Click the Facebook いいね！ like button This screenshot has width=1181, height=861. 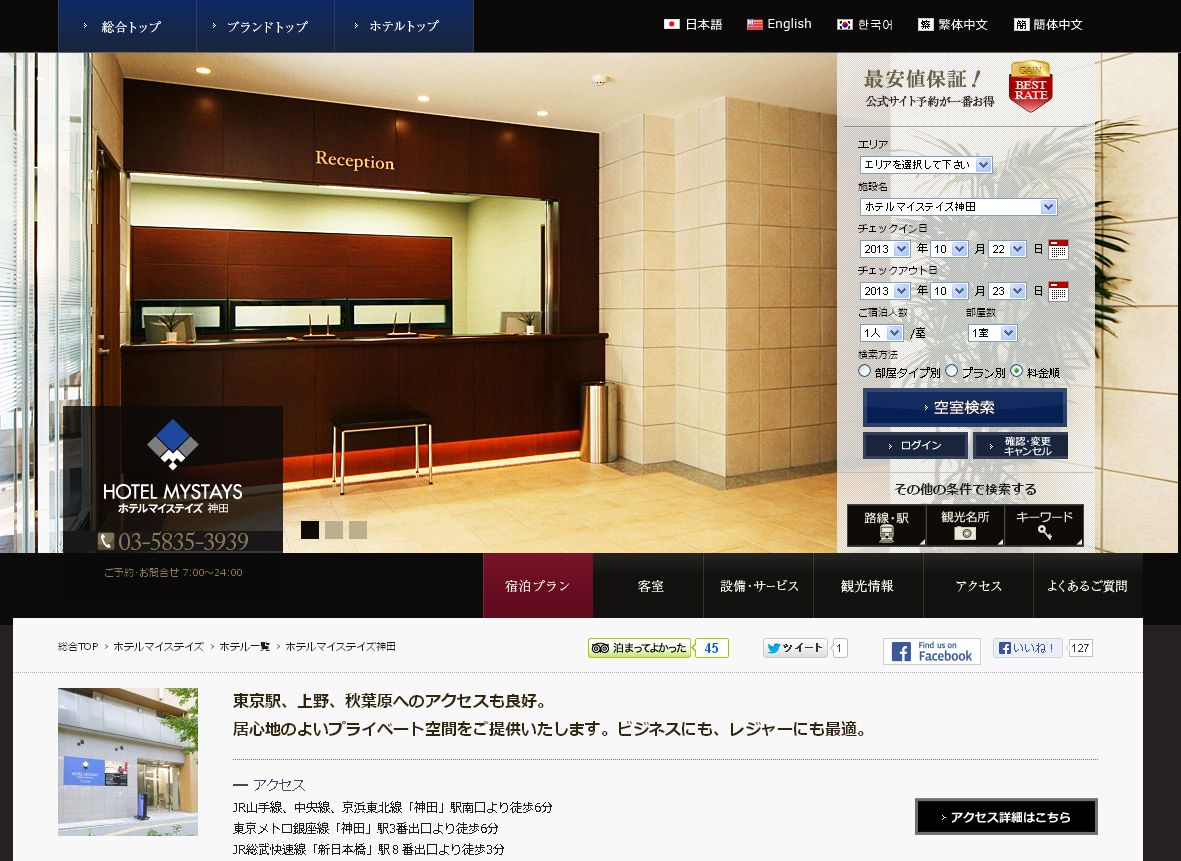pyautogui.click(x=1027, y=648)
